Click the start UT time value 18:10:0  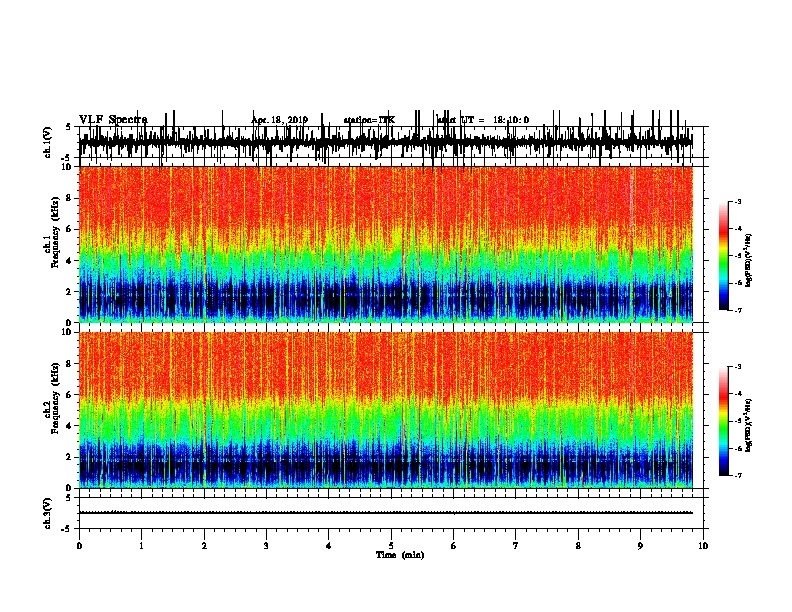coord(511,120)
